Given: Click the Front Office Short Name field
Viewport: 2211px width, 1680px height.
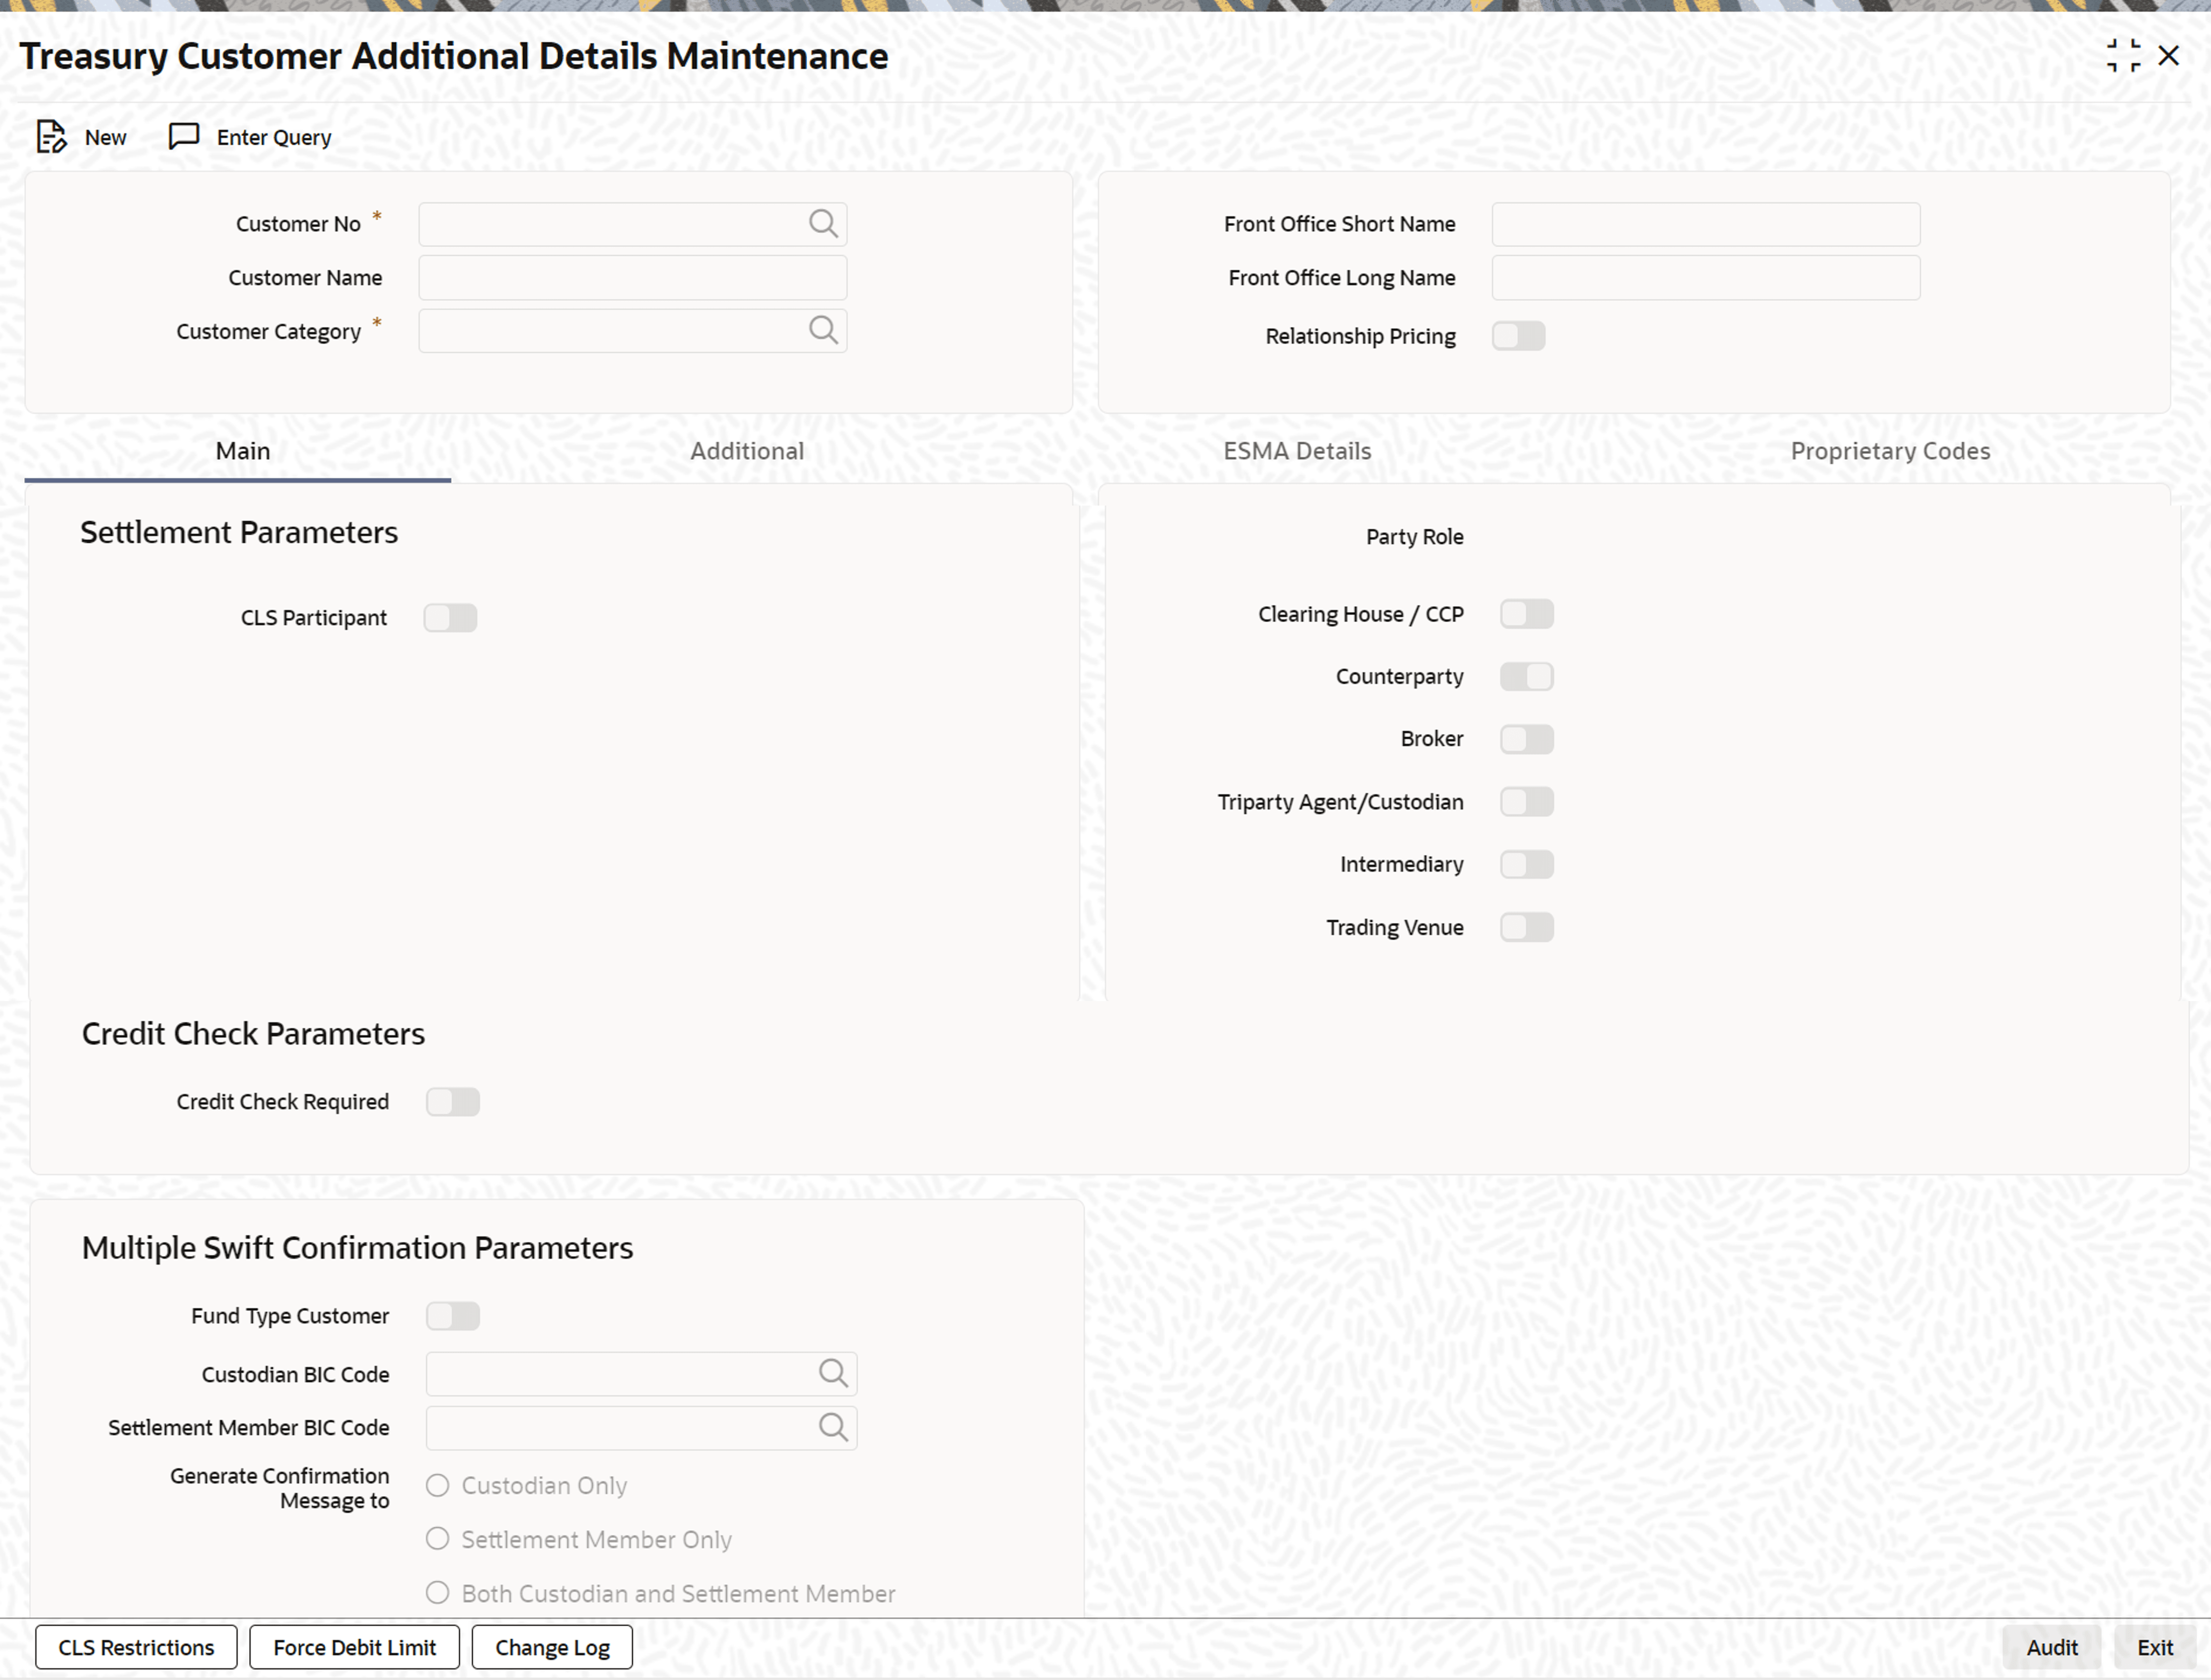Looking at the screenshot, I should tap(1705, 224).
